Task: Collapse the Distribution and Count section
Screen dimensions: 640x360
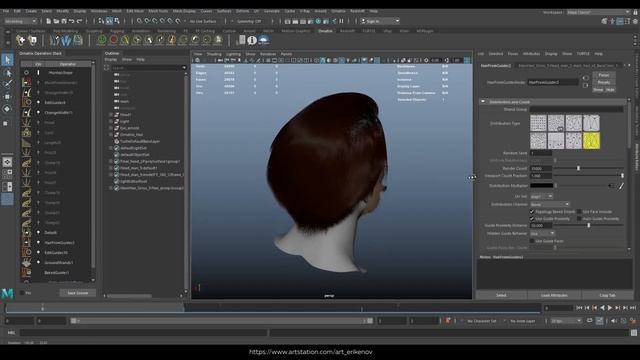Action: 483,102
